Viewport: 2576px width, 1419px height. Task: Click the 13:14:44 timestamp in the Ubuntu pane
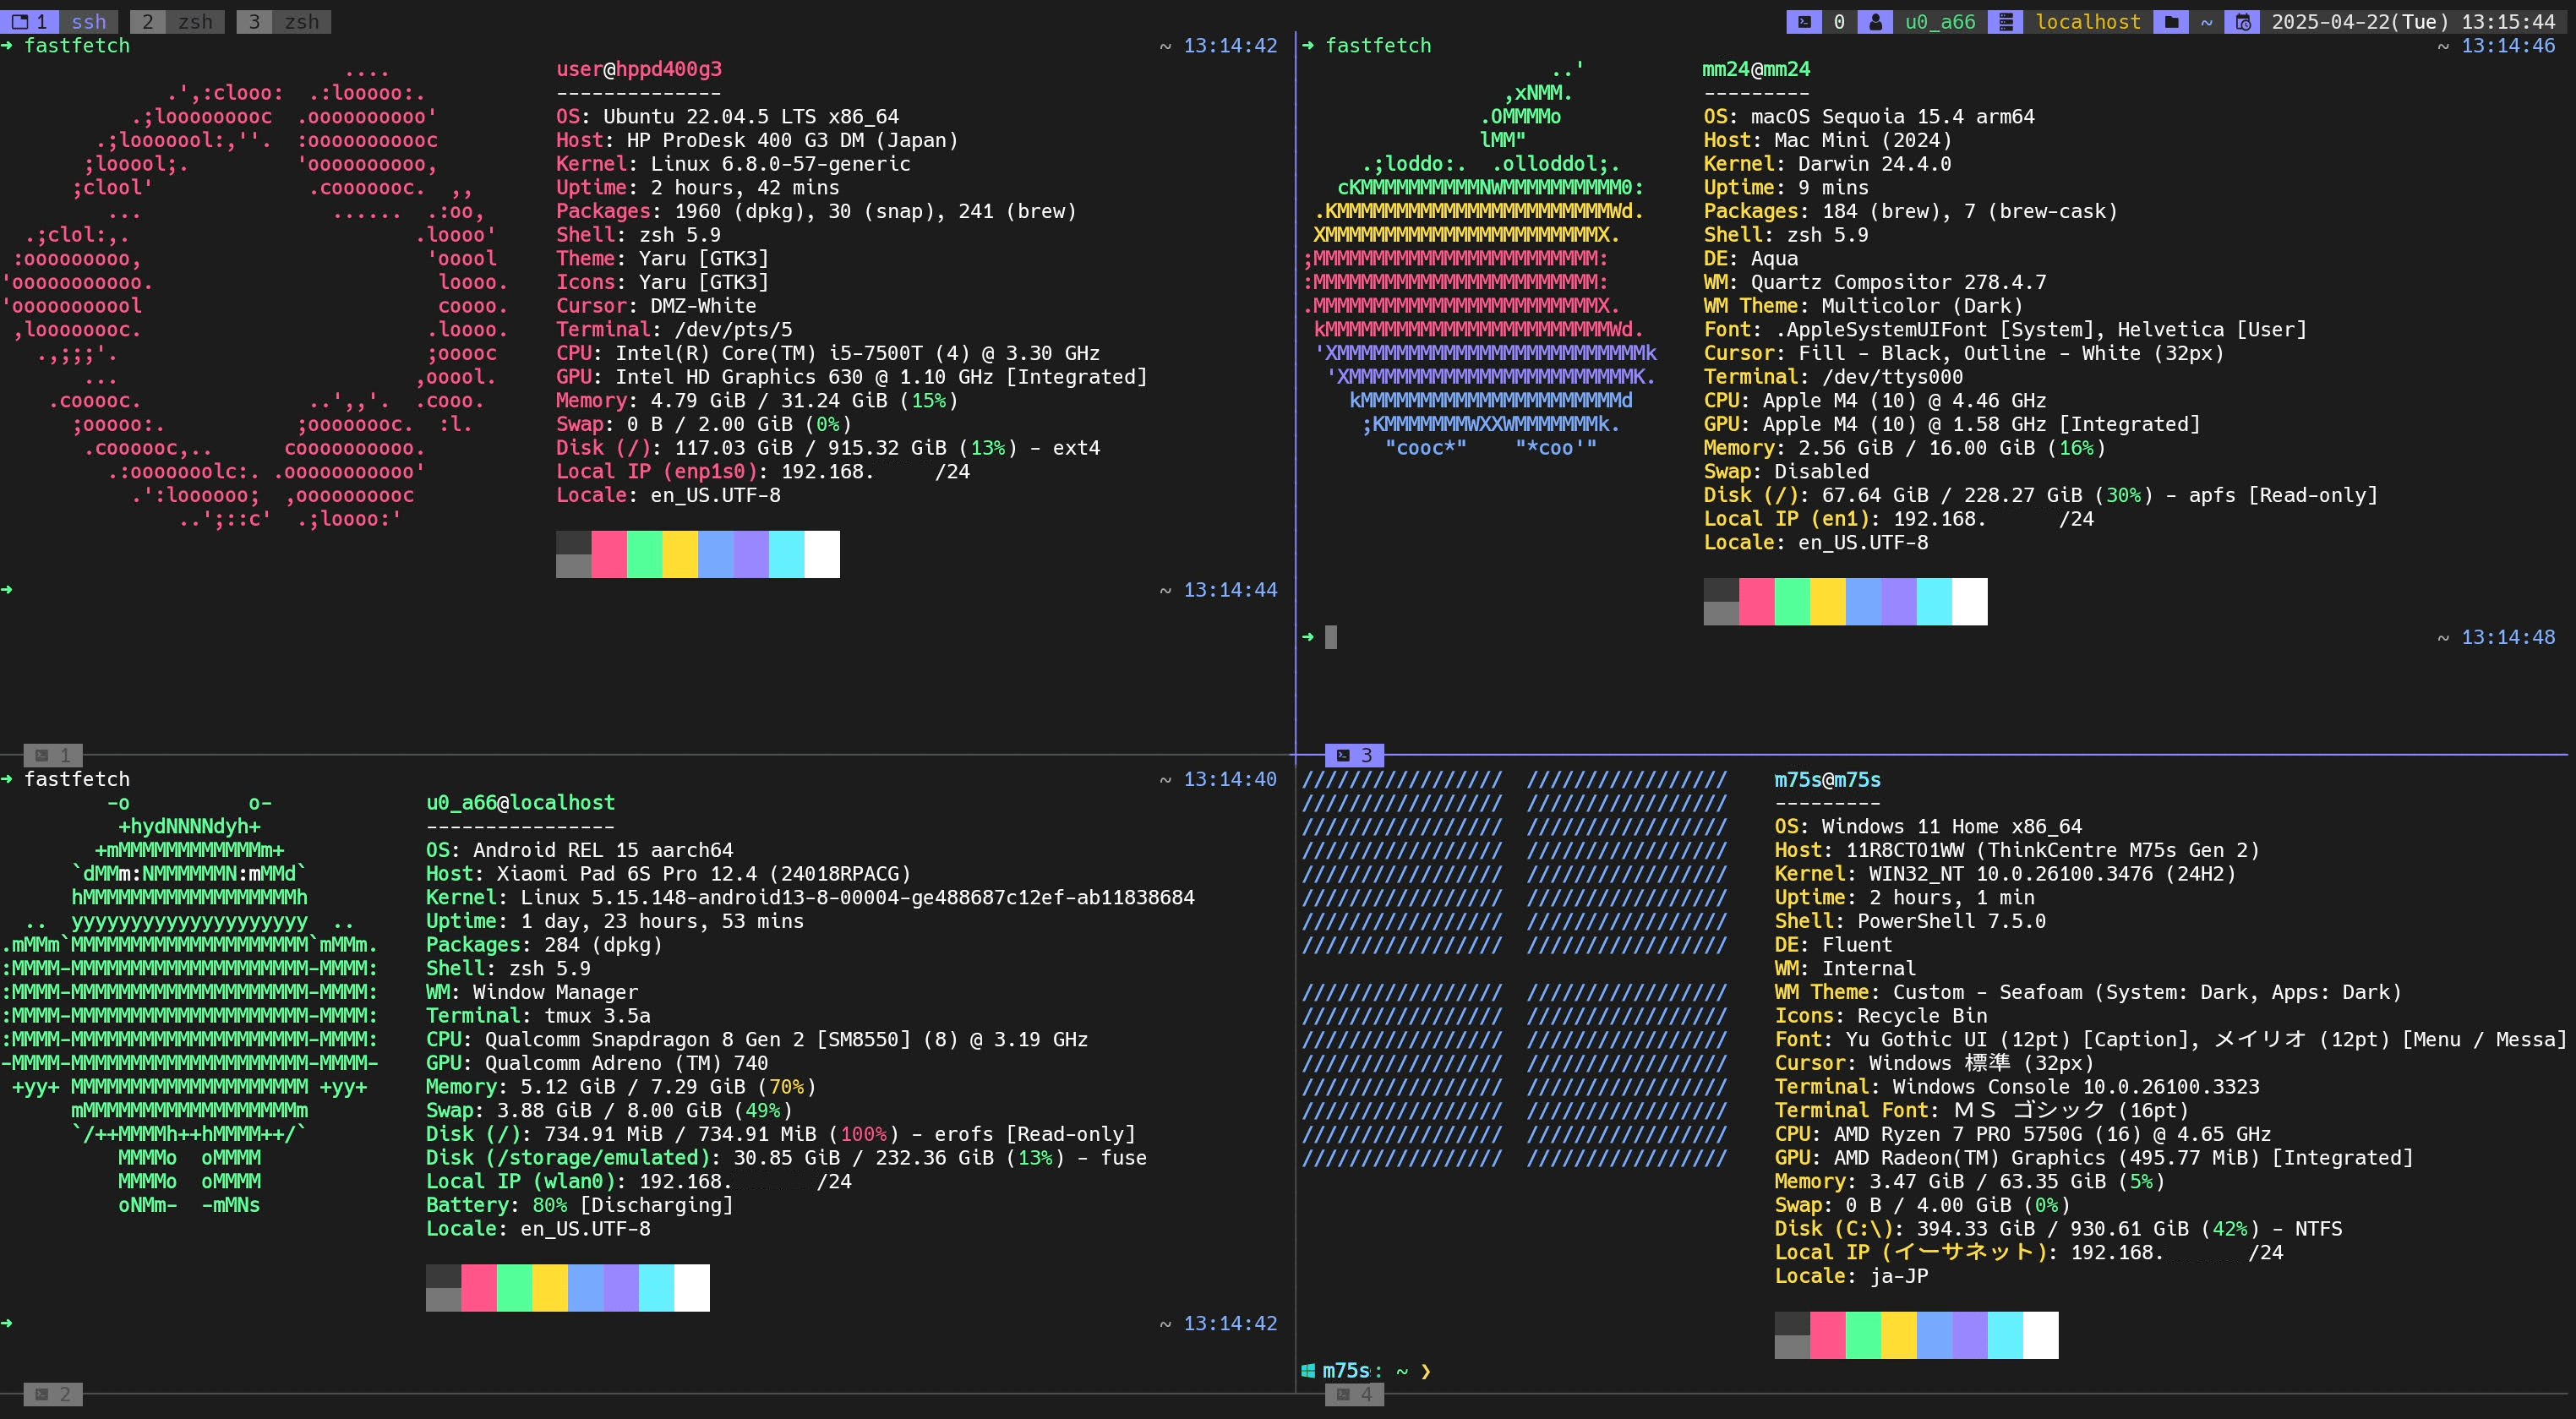pos(1230,590)
